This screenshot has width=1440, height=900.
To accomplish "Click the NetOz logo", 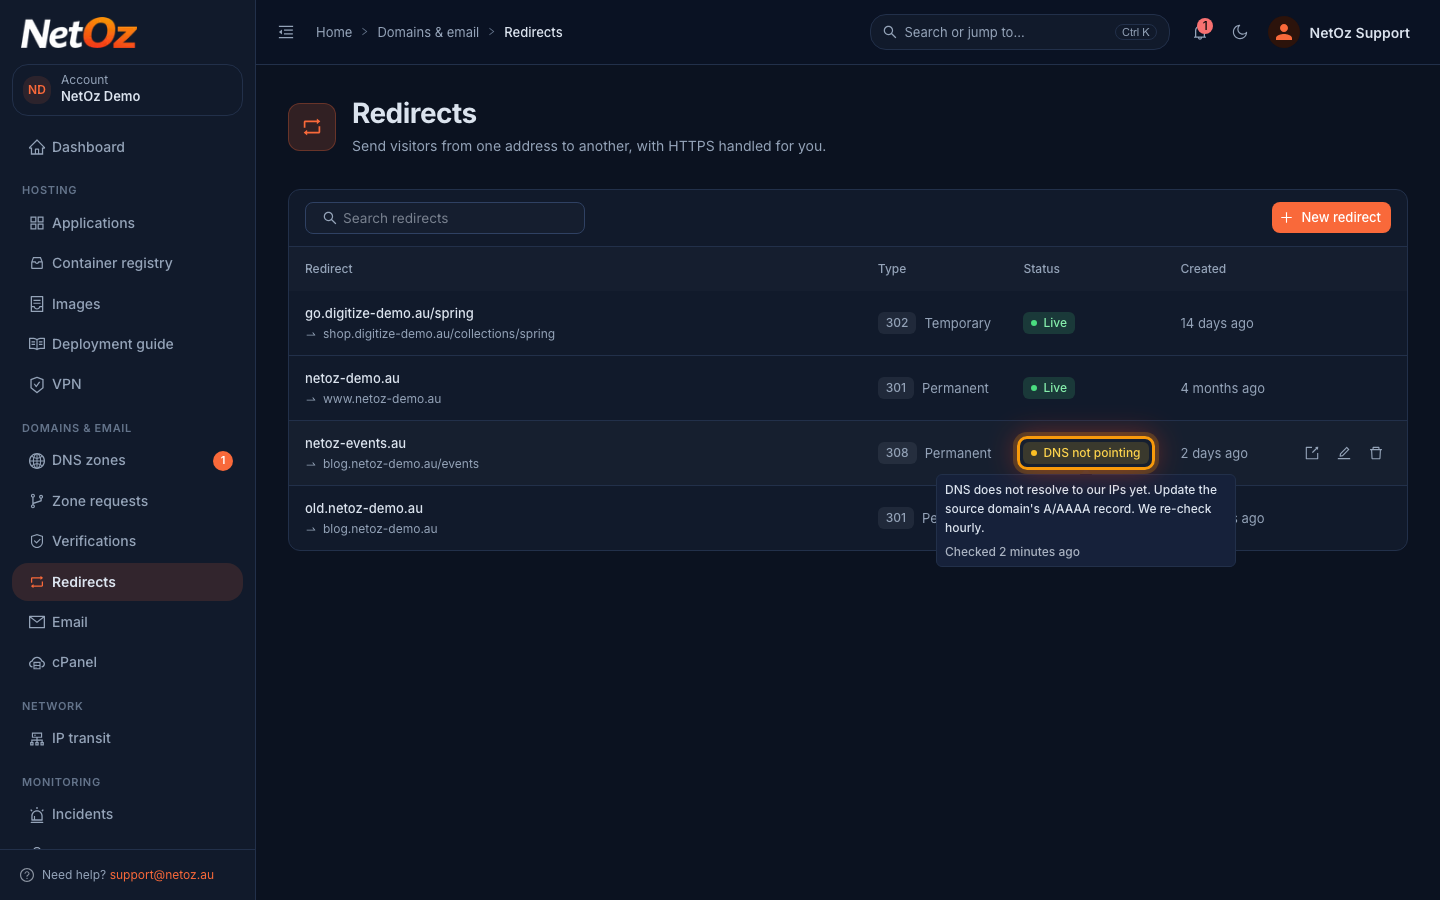I will pos(79,33).
